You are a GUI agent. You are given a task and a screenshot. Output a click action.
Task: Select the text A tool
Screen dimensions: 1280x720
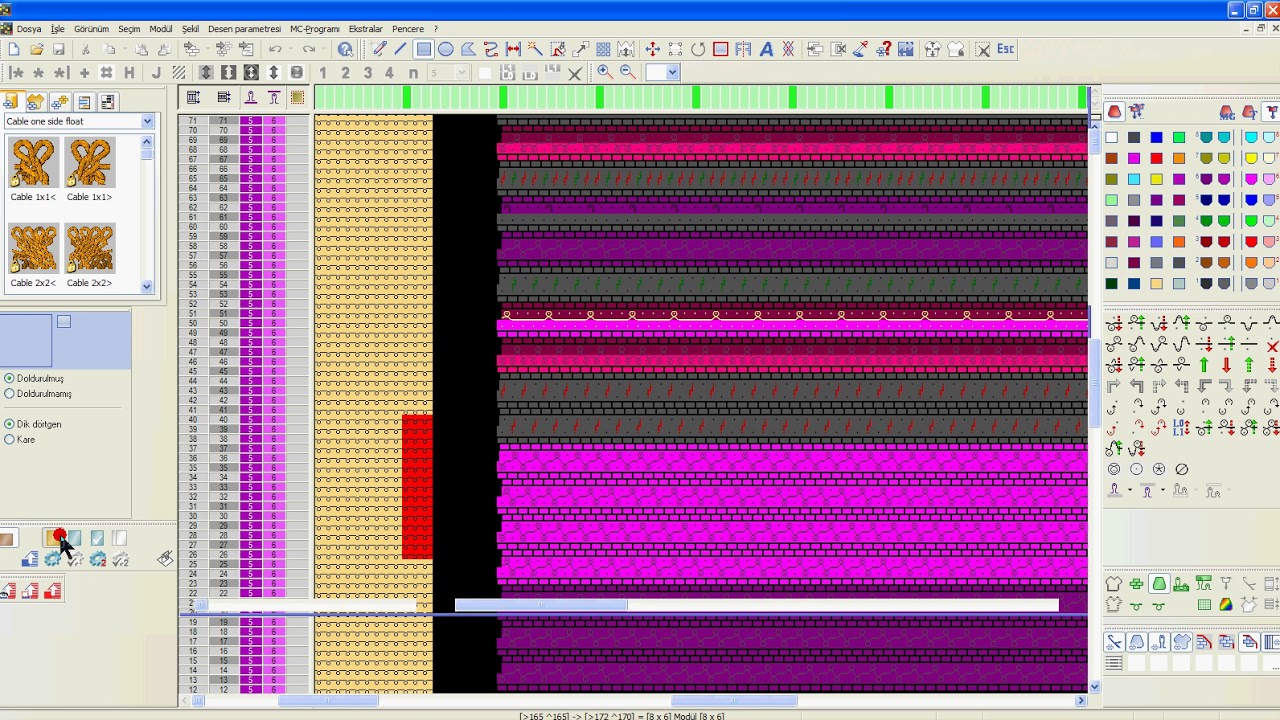[766, 49]
